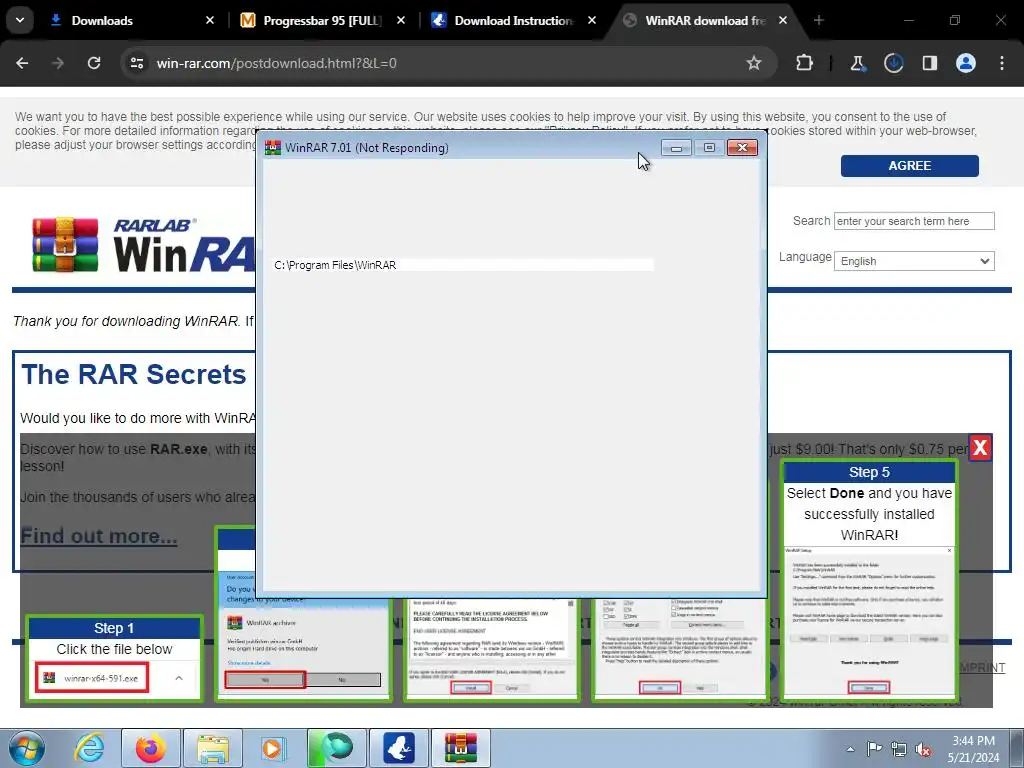Click the WinRAR logo books icon
Image resolution: width=1024 pixels, height=768 pixels.
tap(65, 245)
